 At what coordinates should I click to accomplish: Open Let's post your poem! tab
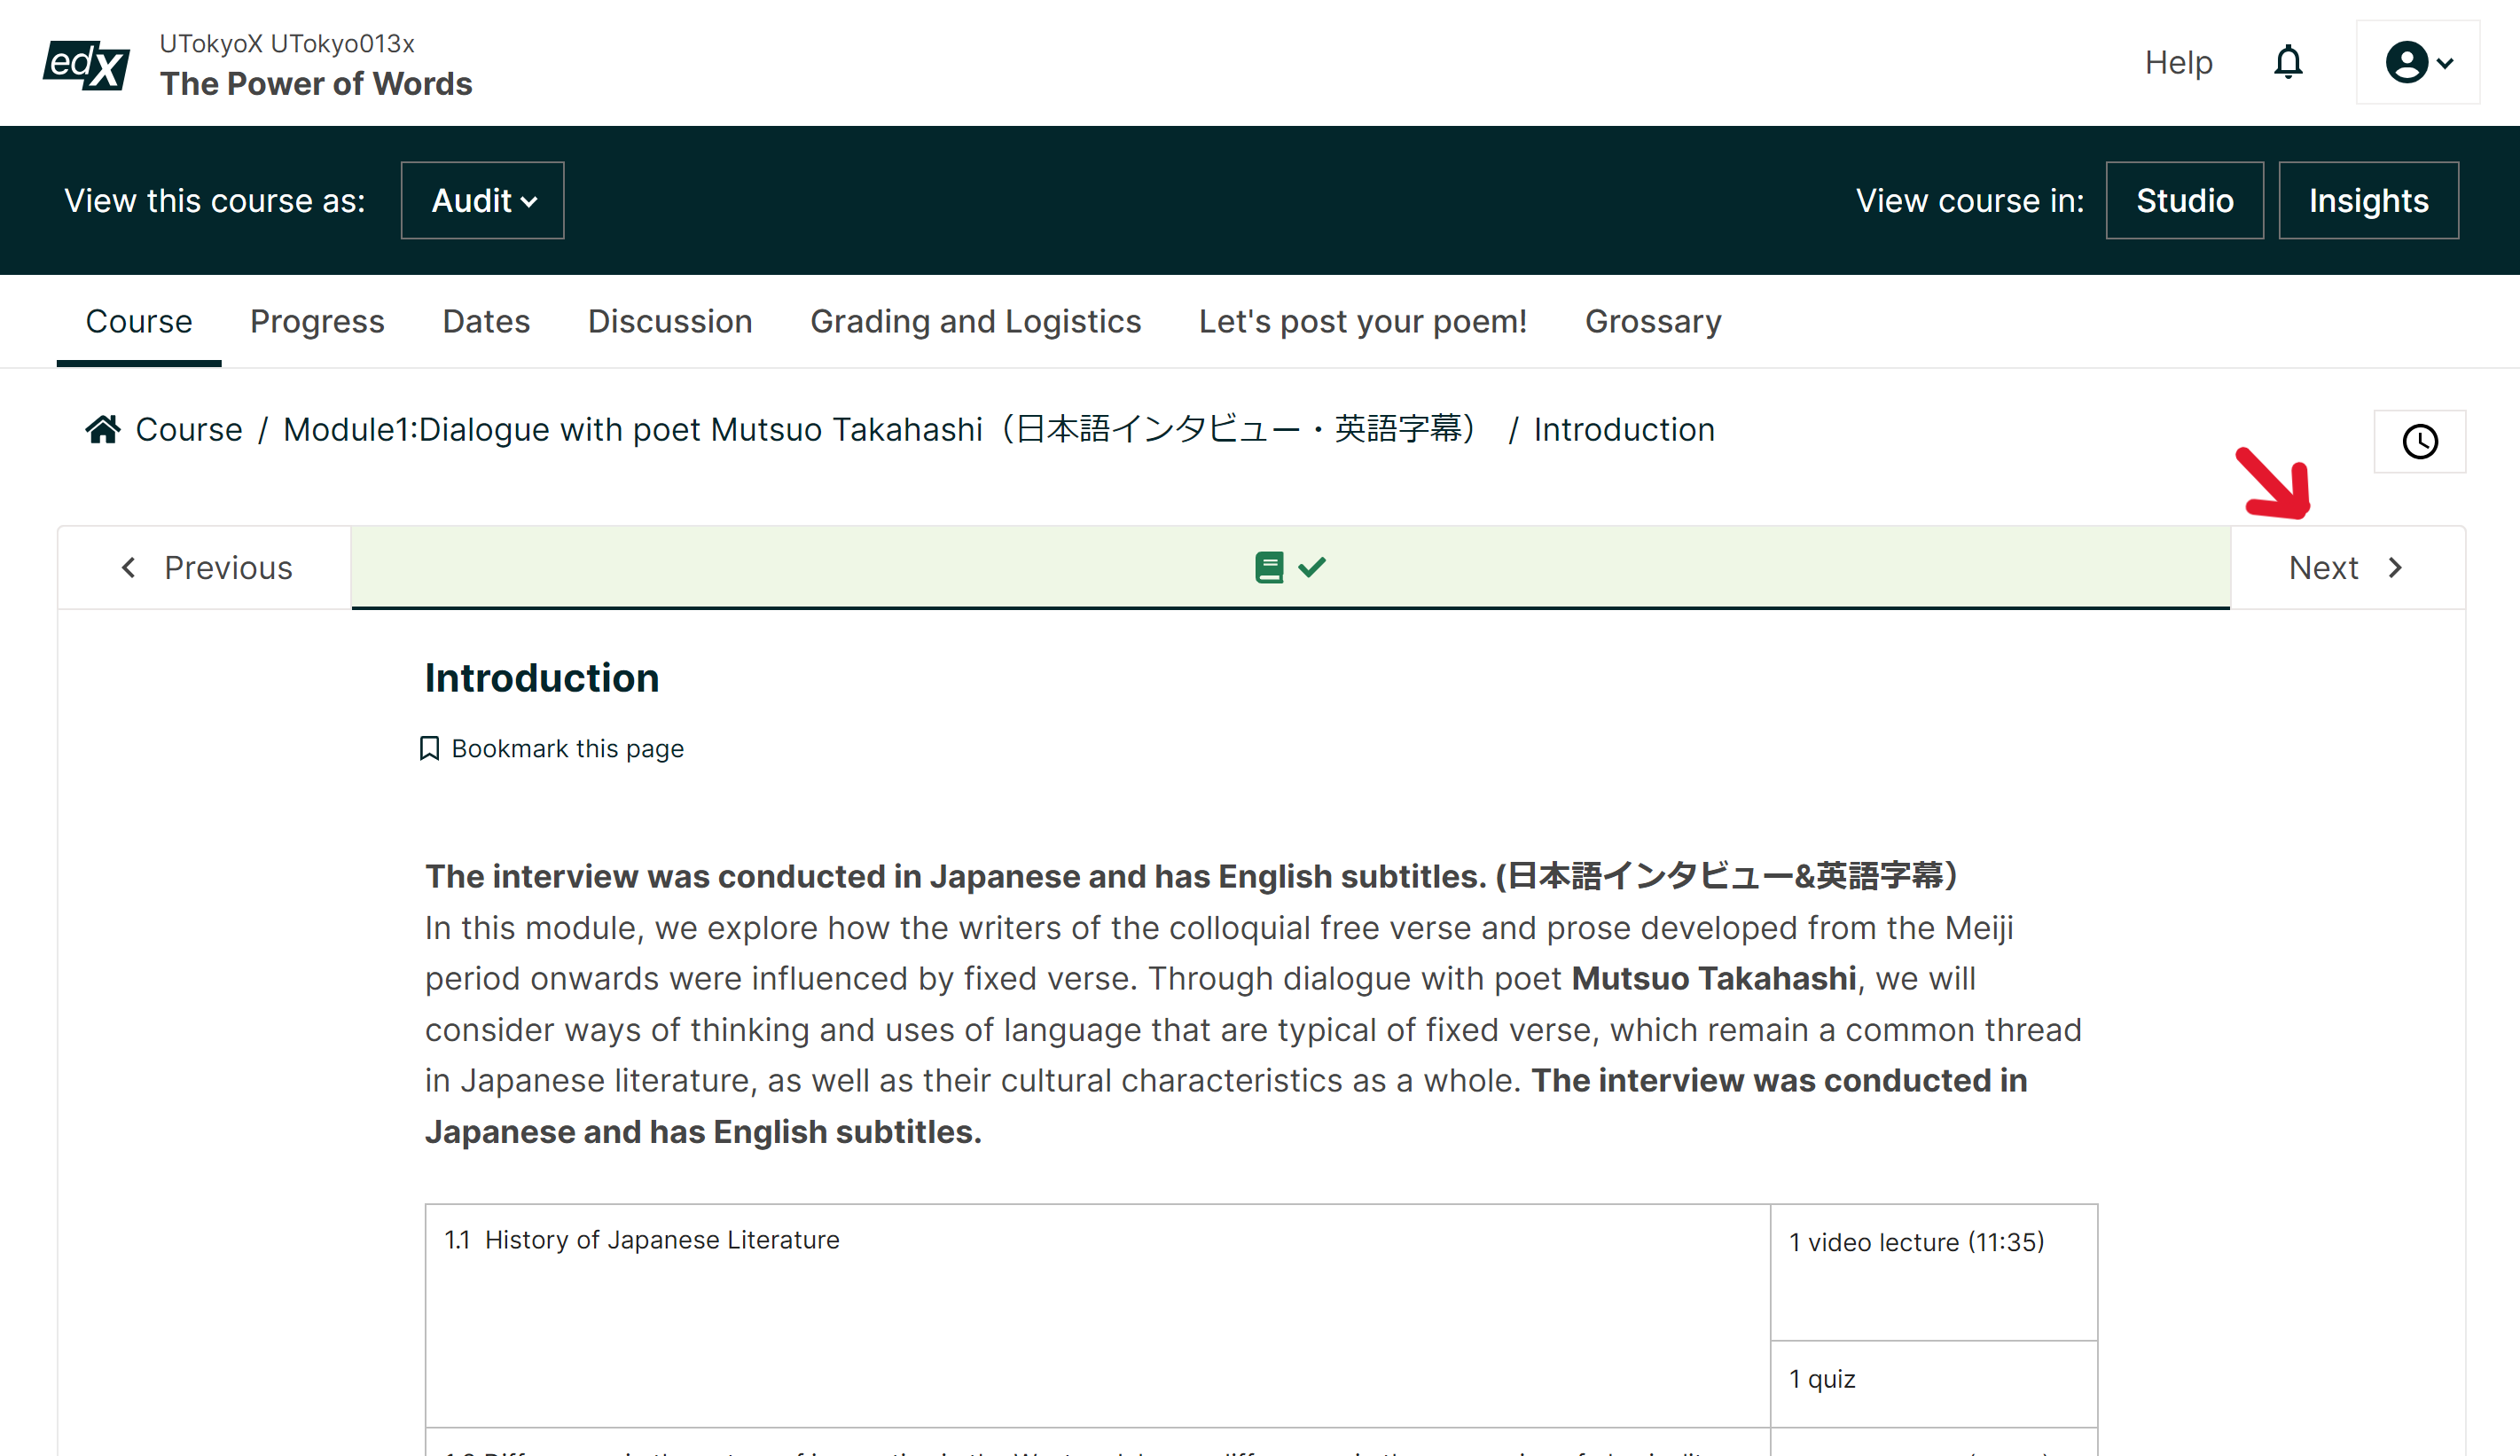1362,321
